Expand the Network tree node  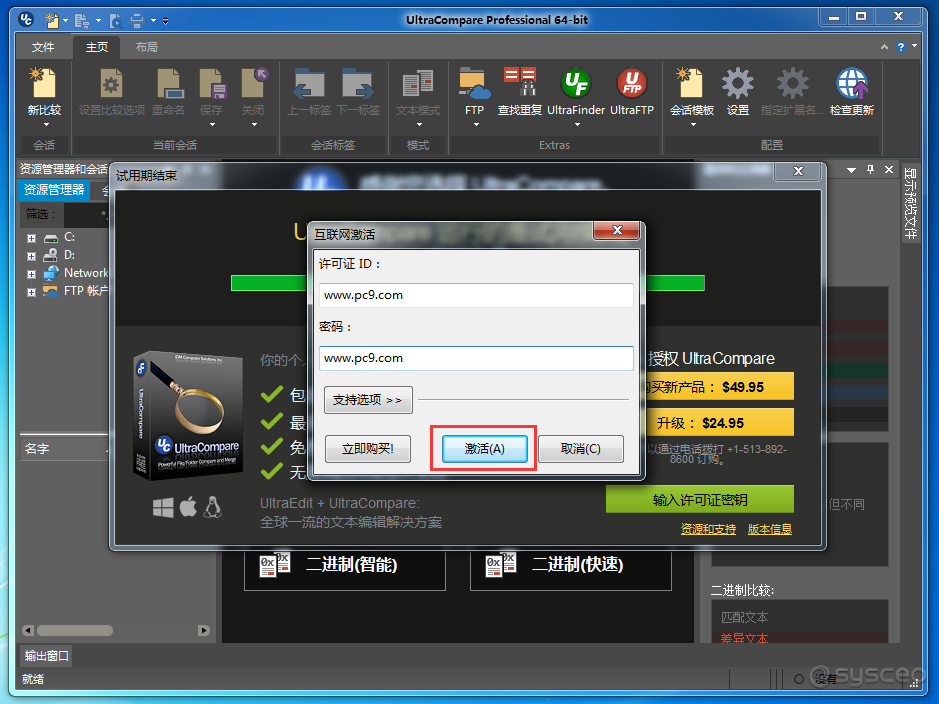click(x=31, y=274)
